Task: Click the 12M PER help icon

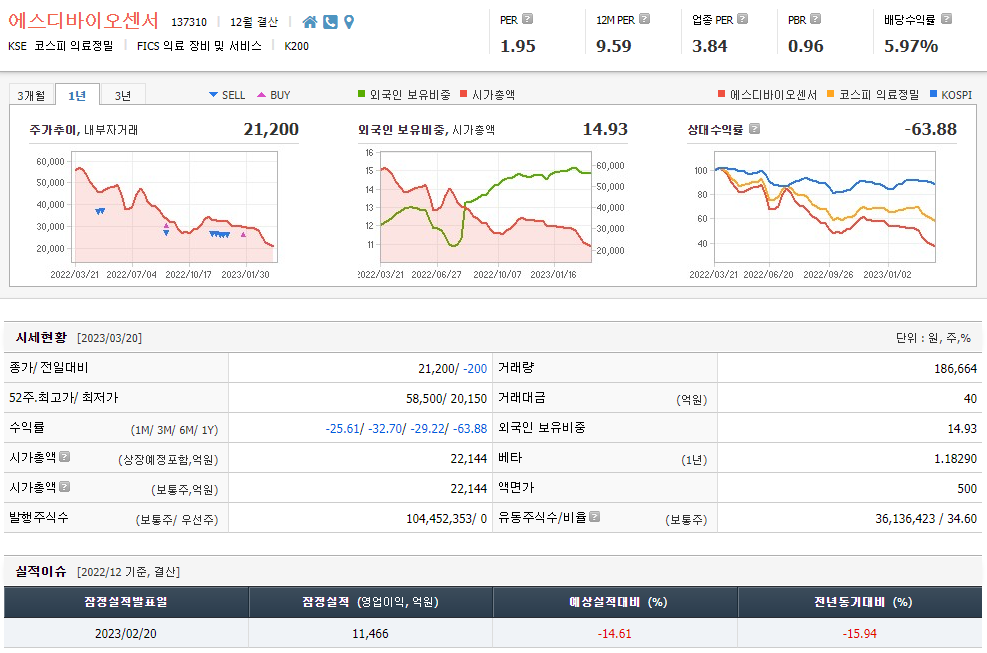Action: click(x=643, y=18)
